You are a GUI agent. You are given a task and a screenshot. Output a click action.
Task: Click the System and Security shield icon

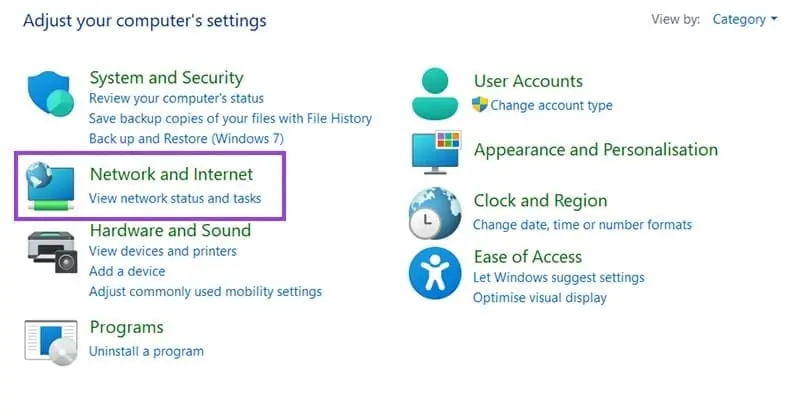coord(51,94)
